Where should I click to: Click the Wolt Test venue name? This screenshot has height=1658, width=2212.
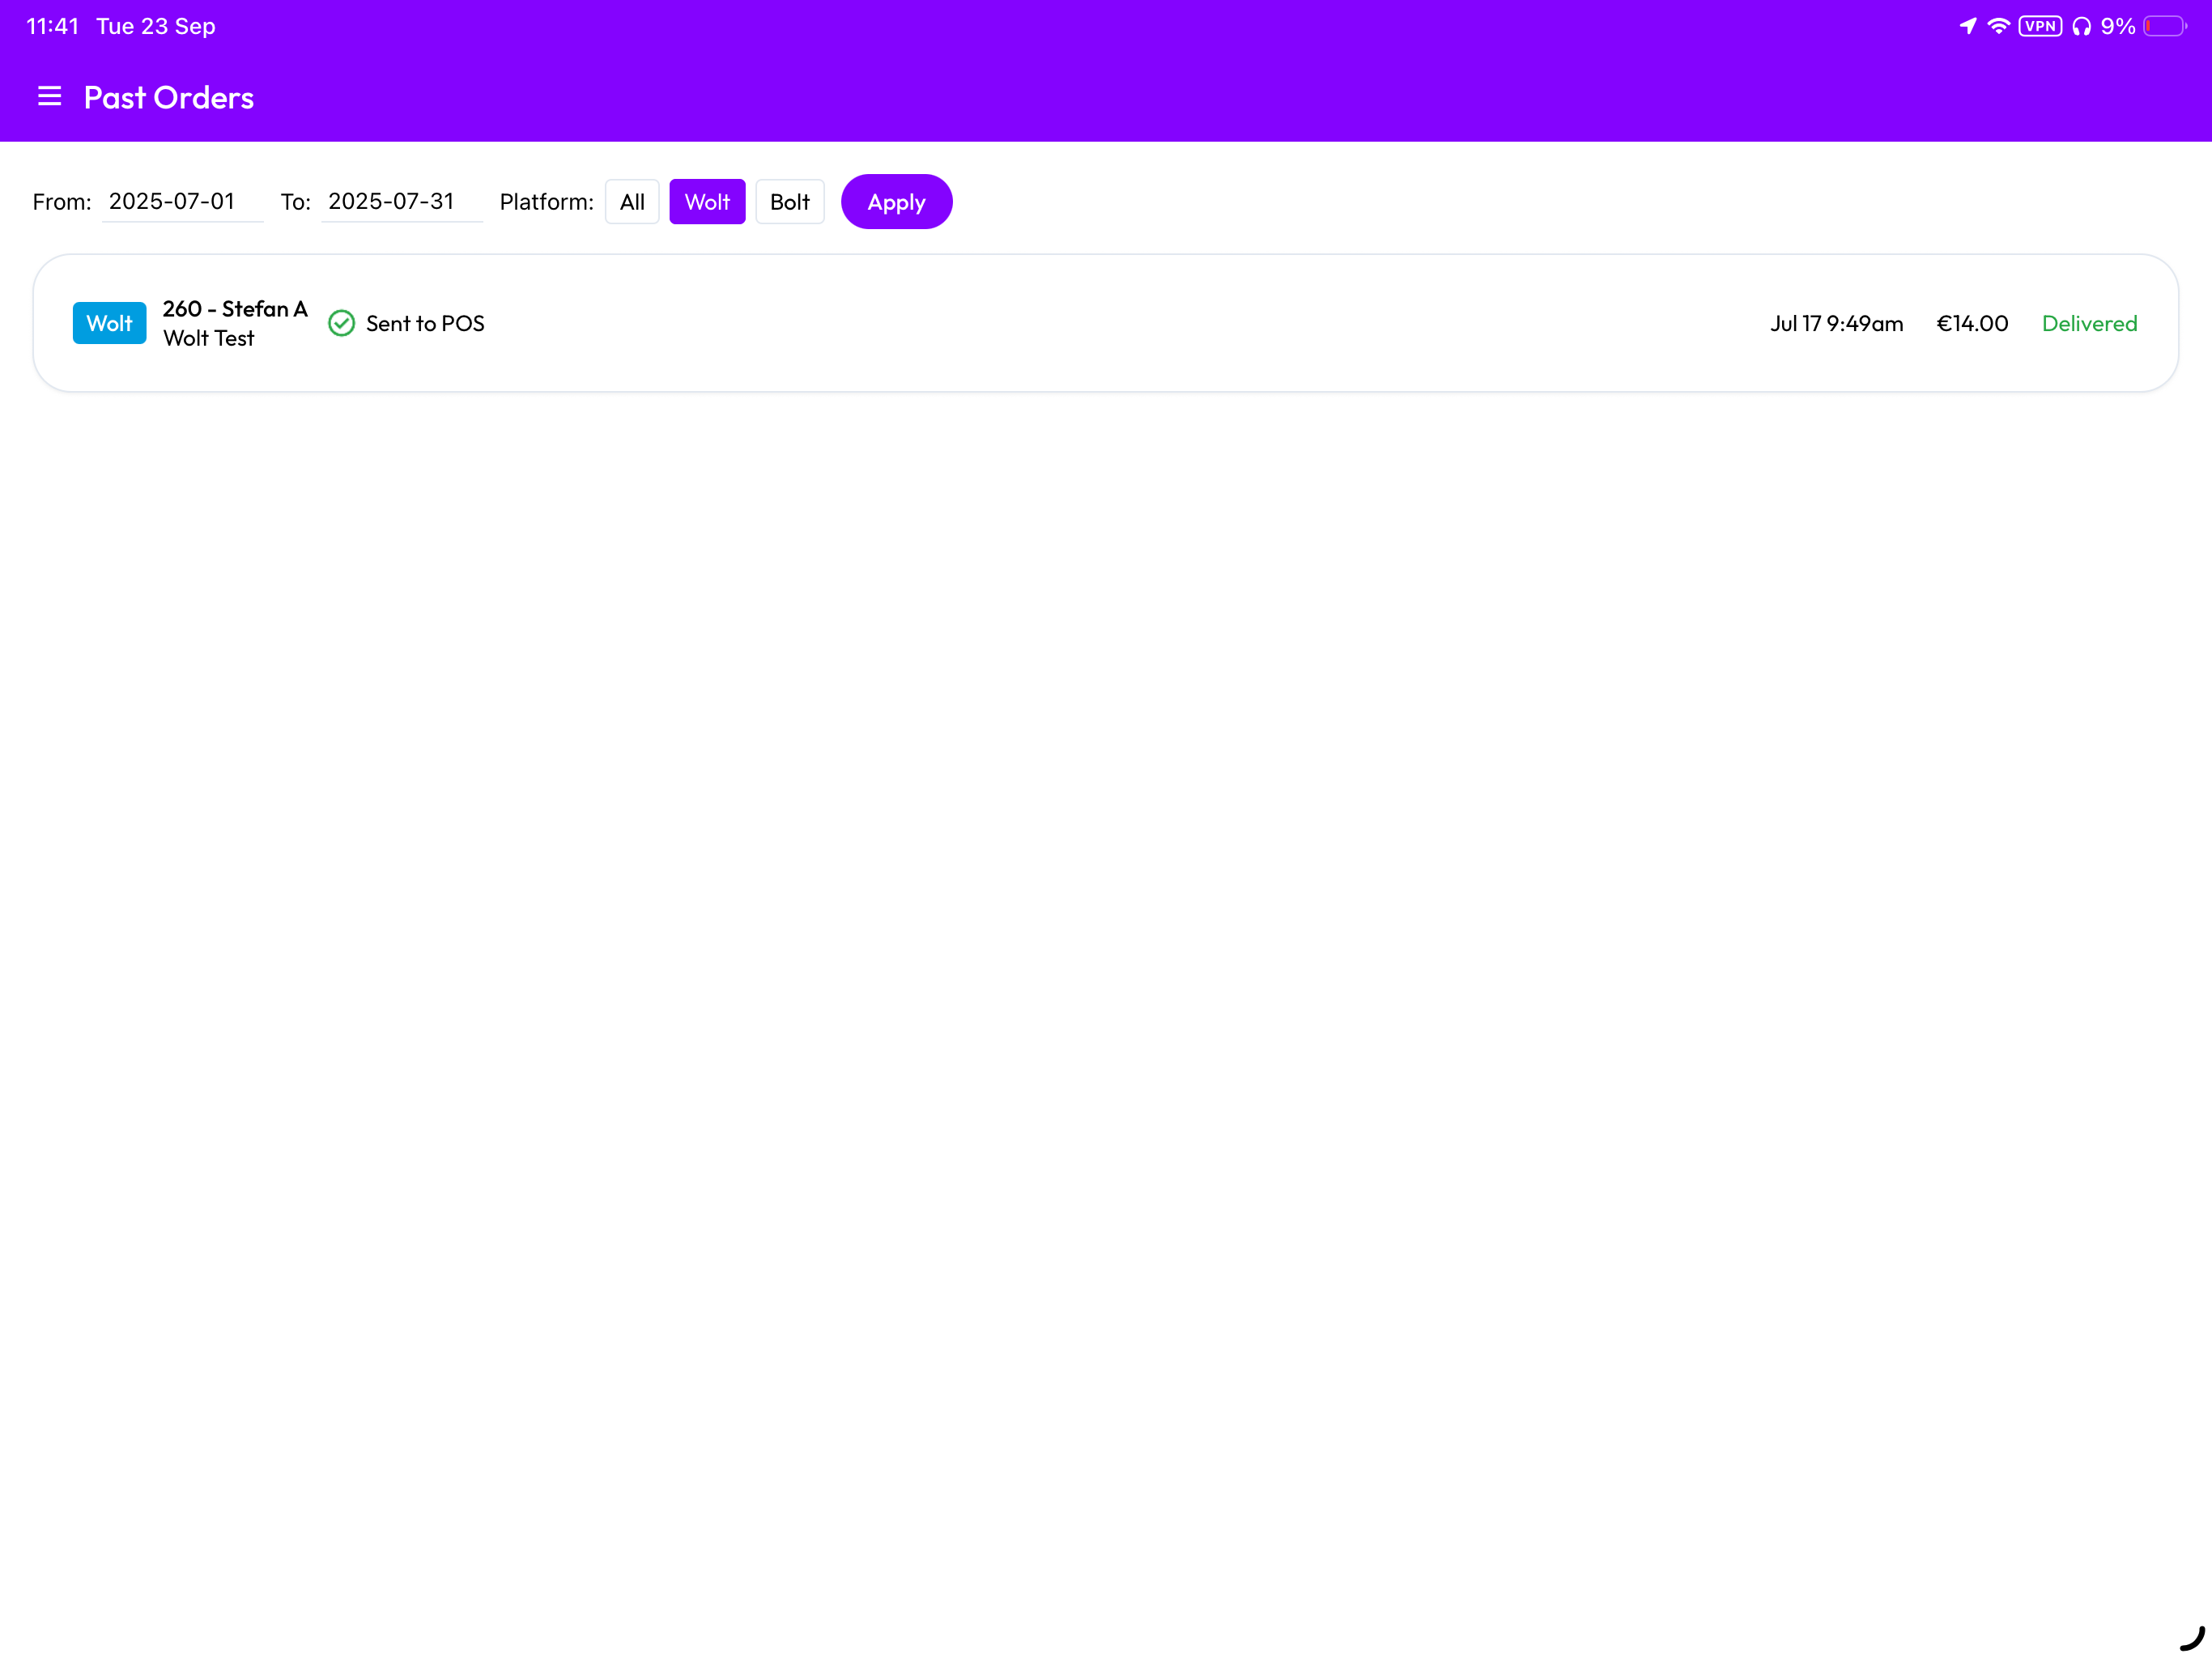(209, 339)
